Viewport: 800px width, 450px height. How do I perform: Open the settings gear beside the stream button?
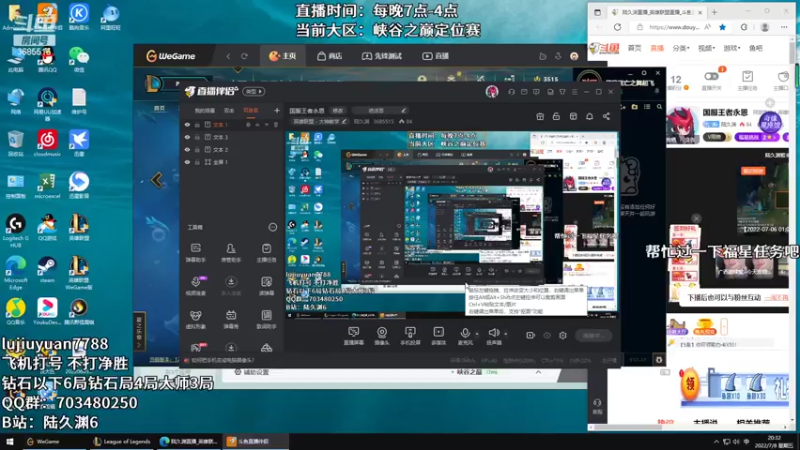[563, 336]
